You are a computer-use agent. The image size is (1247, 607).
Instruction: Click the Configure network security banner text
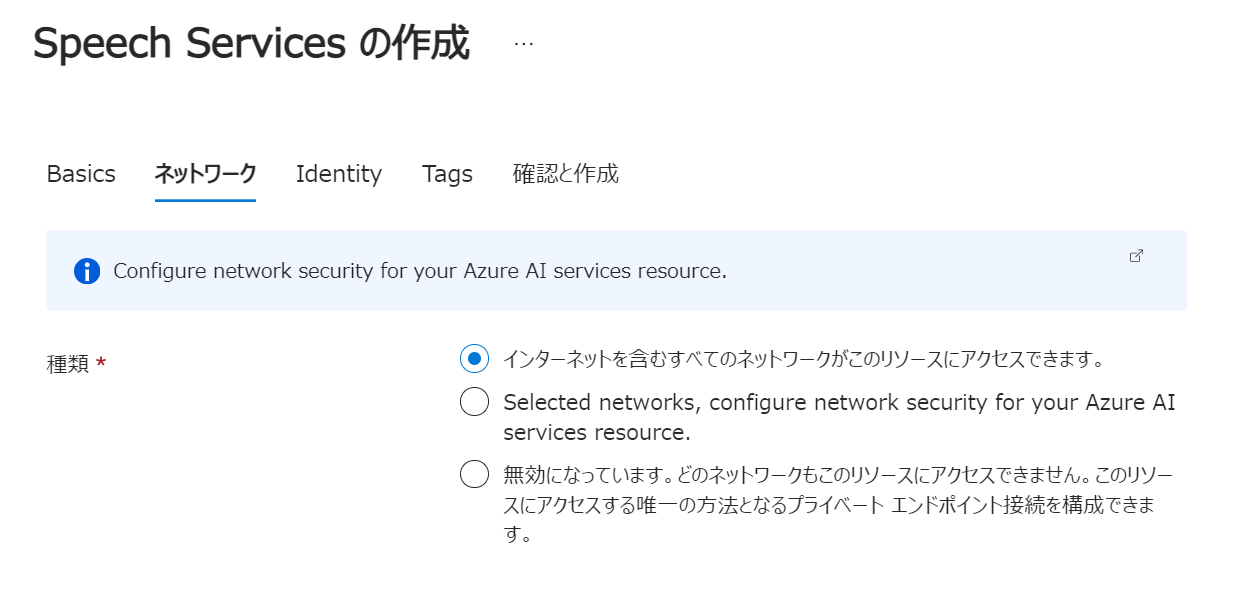tap(419, 271)
